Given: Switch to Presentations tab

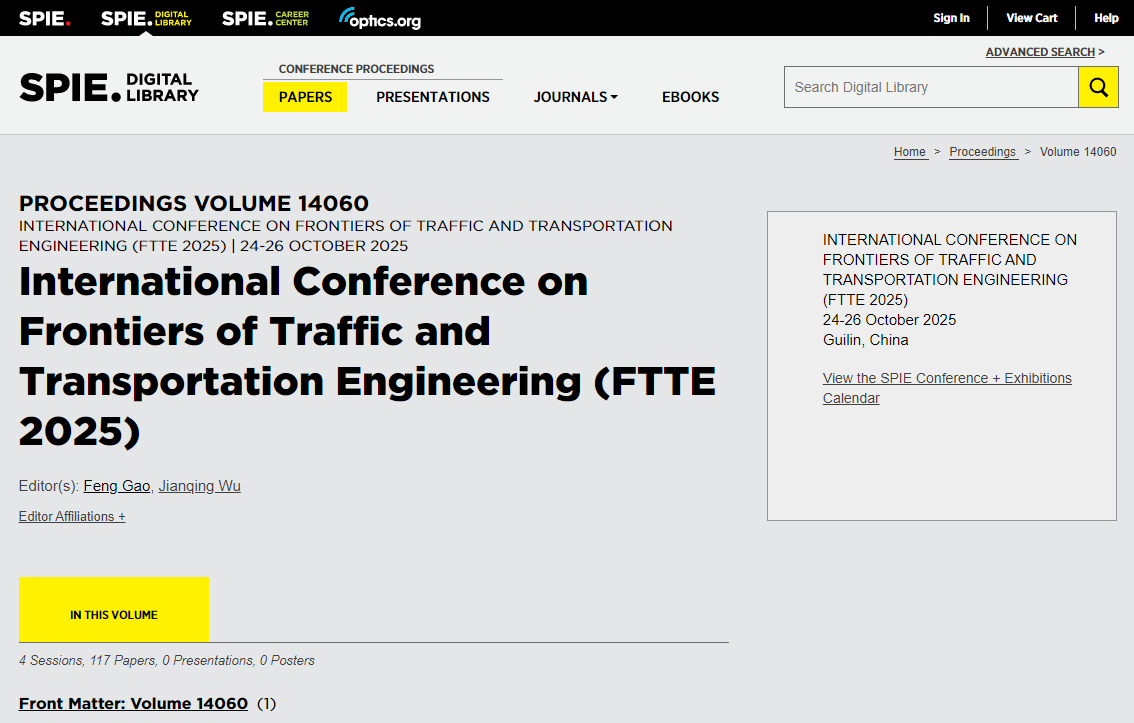Looking at the screenshot, I should [433, 97].
